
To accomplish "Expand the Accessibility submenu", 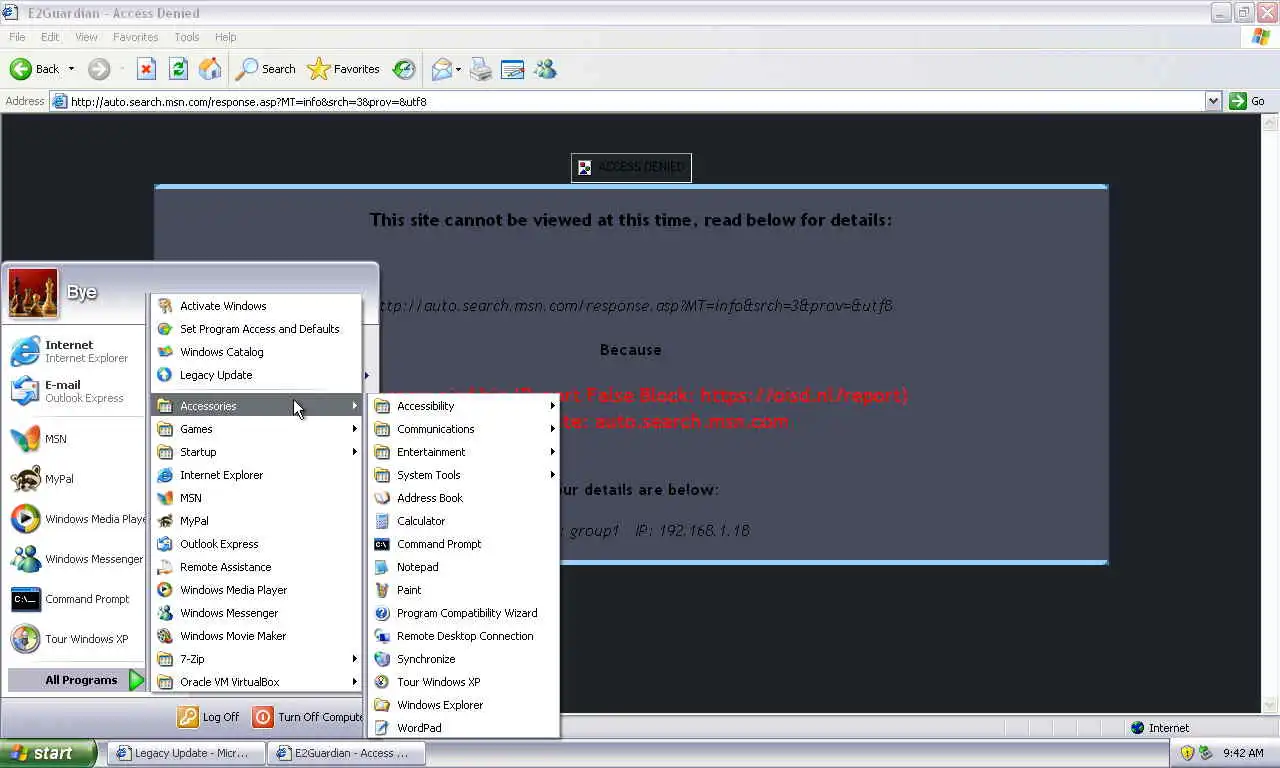I will pos(463,406).
